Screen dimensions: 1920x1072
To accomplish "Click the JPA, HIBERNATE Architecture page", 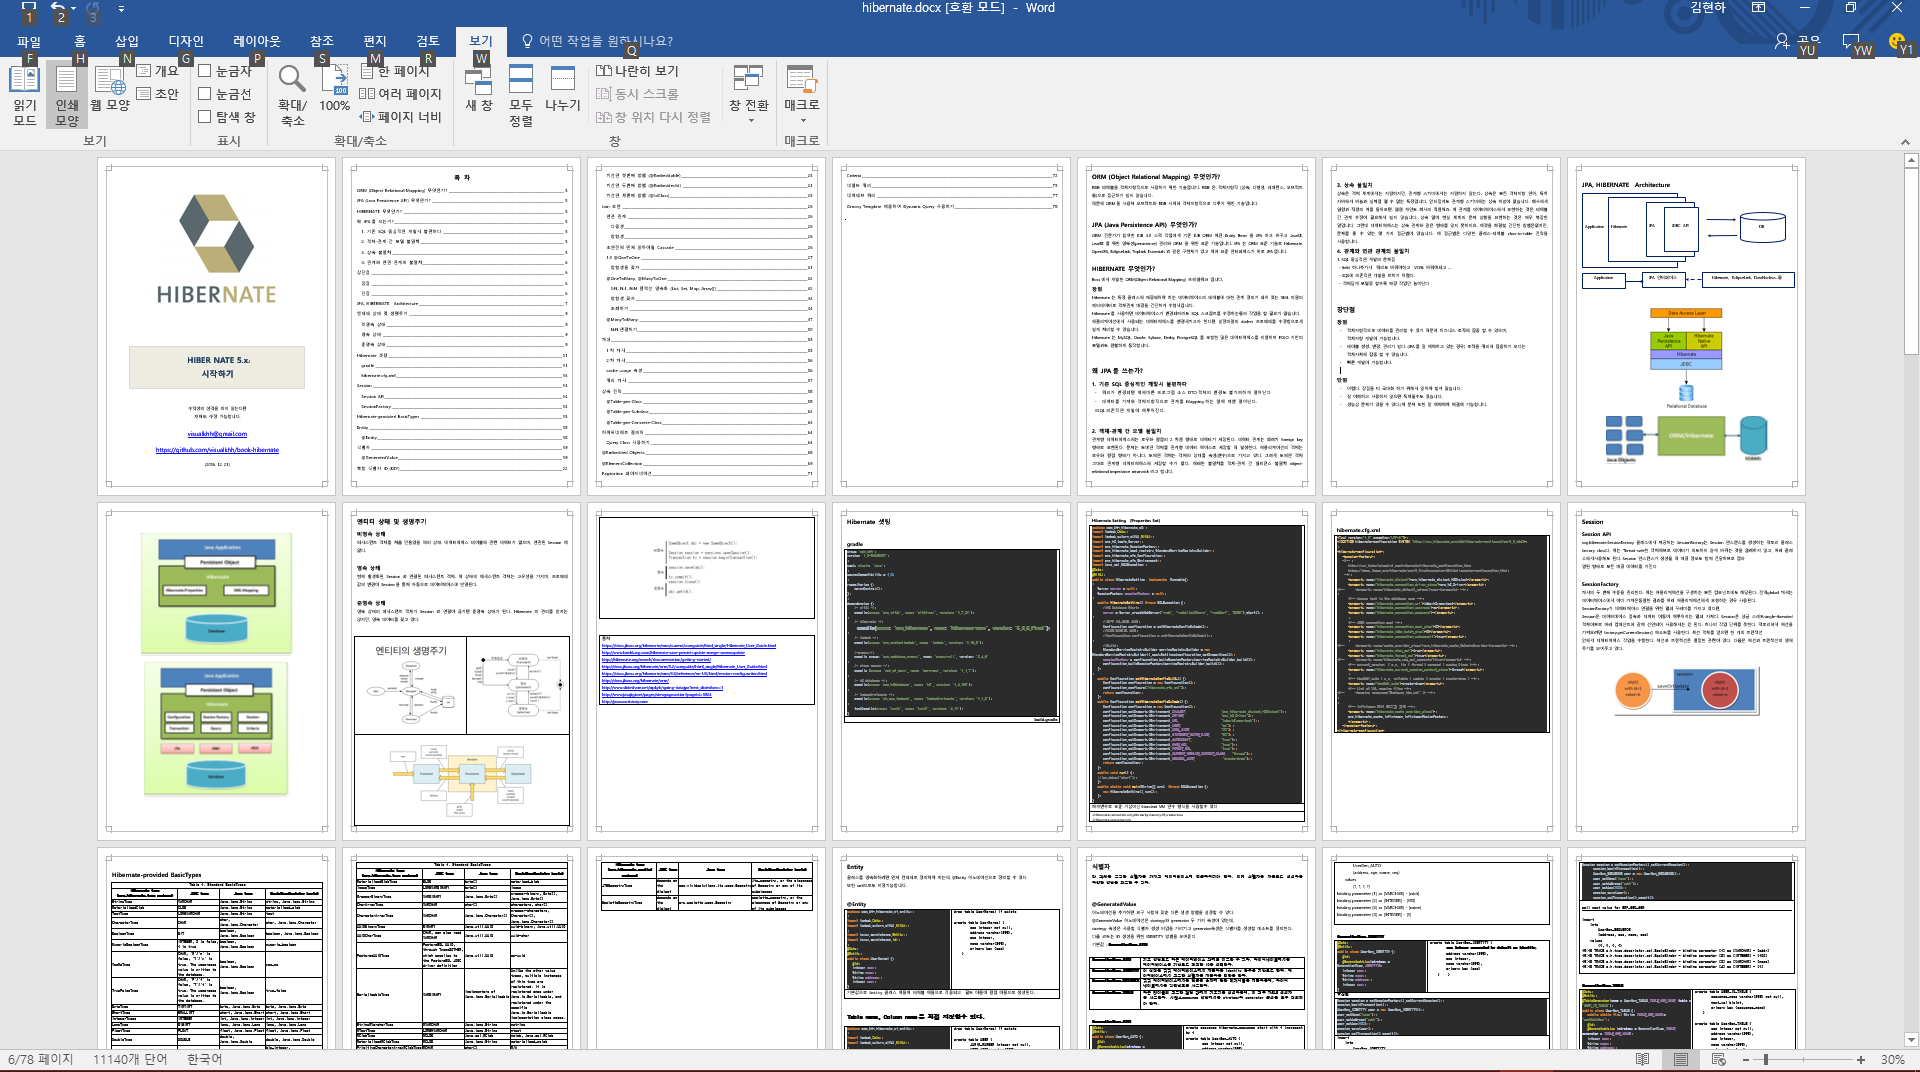I will pyautogui.click(x=1686, y=326).
